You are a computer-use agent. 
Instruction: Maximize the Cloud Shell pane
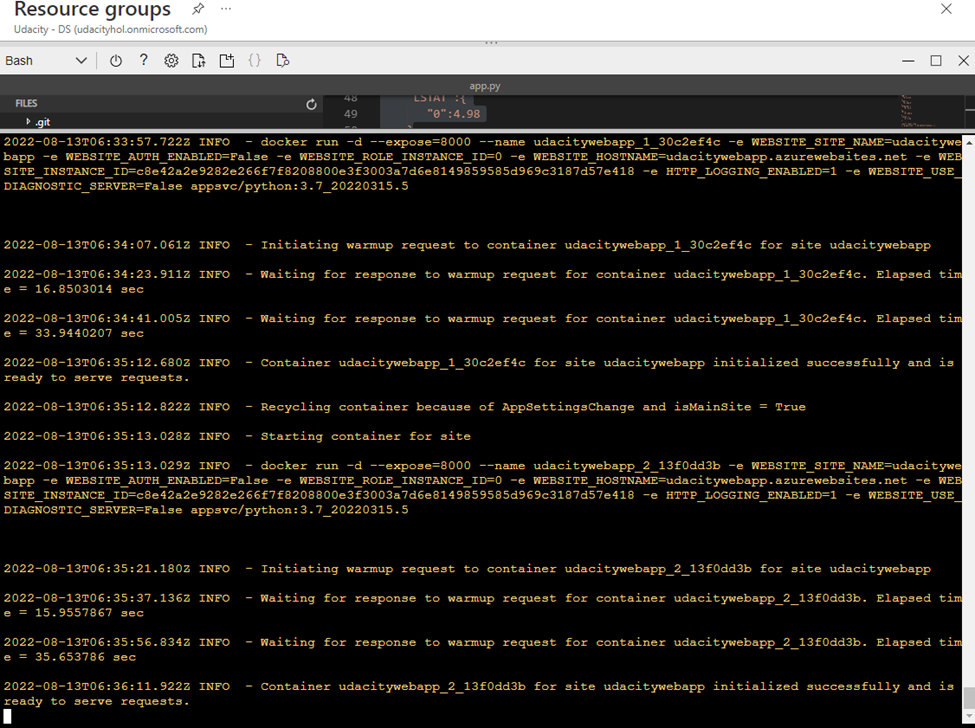pos(936,60)
